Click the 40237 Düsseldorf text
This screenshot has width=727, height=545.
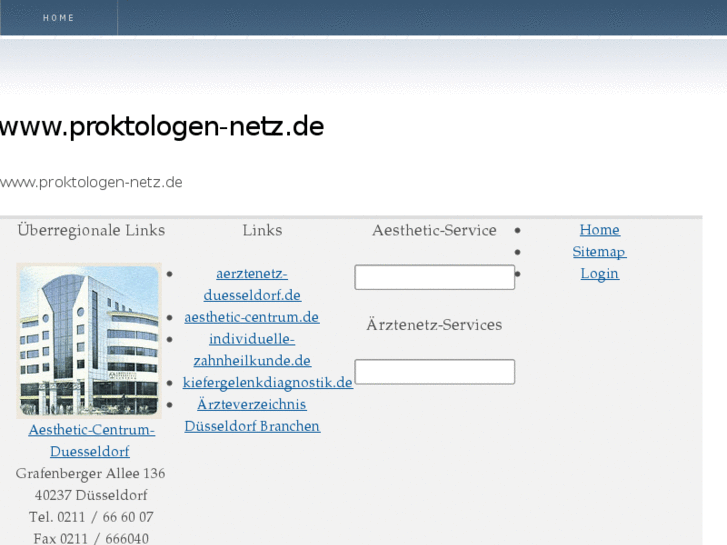click(91, 495)
